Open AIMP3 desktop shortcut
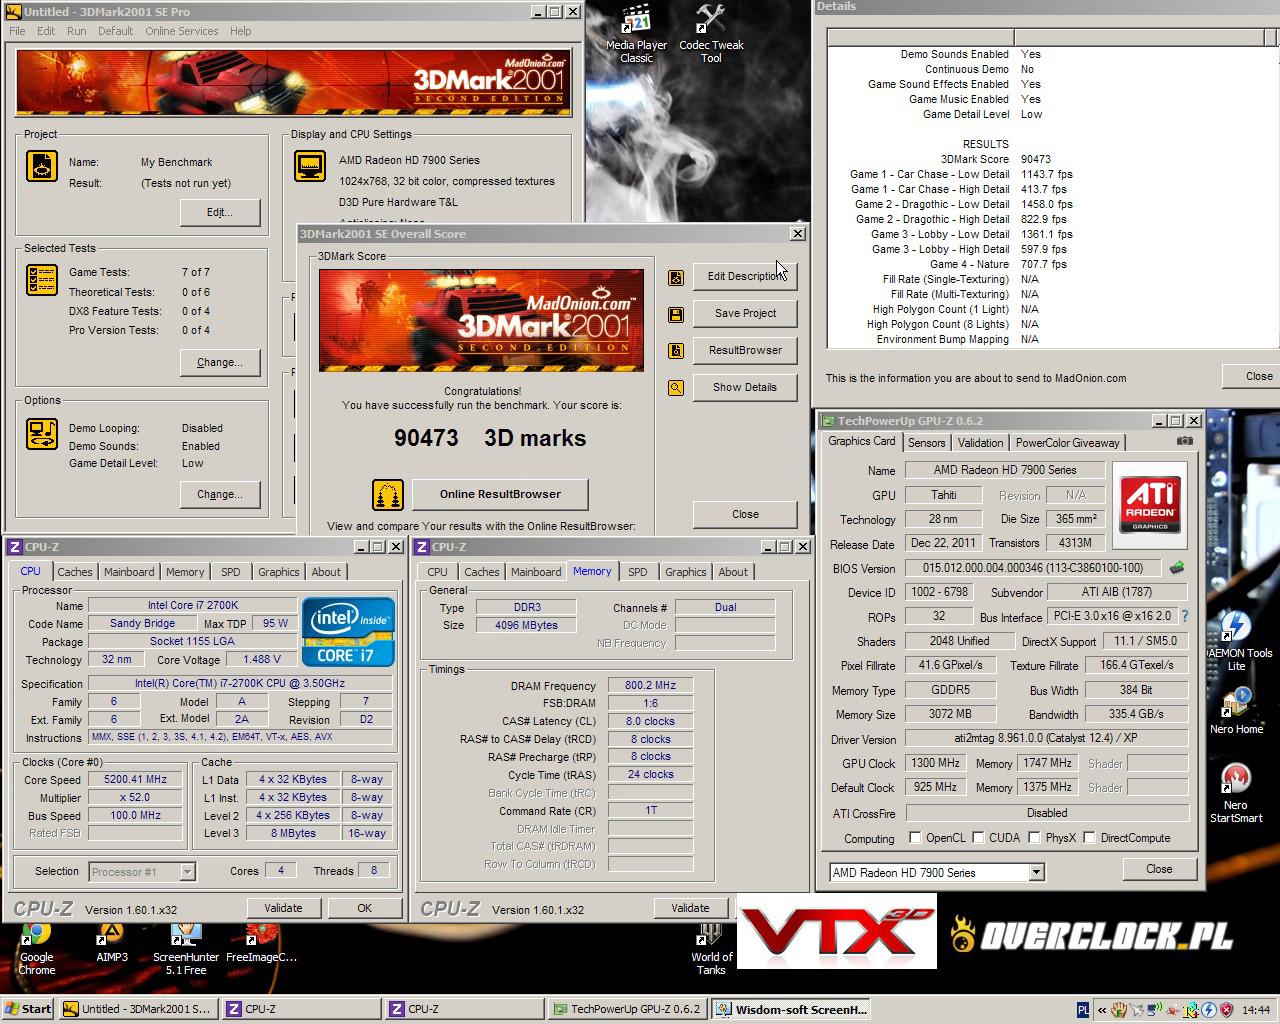This screenshot has height=1024, width=1280. point(111,944)
